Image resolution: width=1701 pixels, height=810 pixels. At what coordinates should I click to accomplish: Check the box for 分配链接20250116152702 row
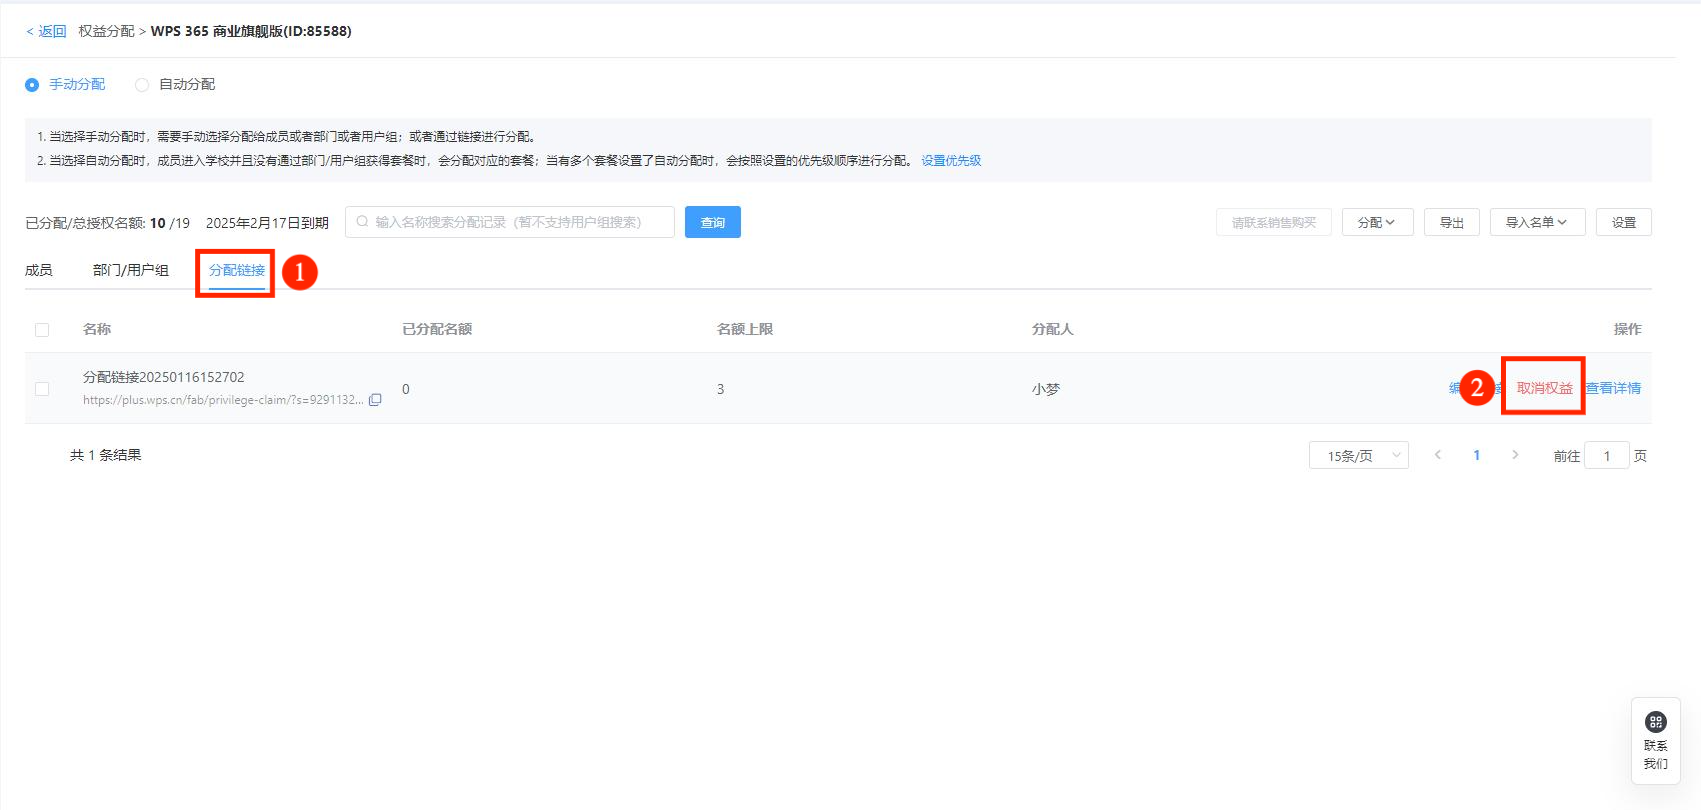(x=42, y=389)
